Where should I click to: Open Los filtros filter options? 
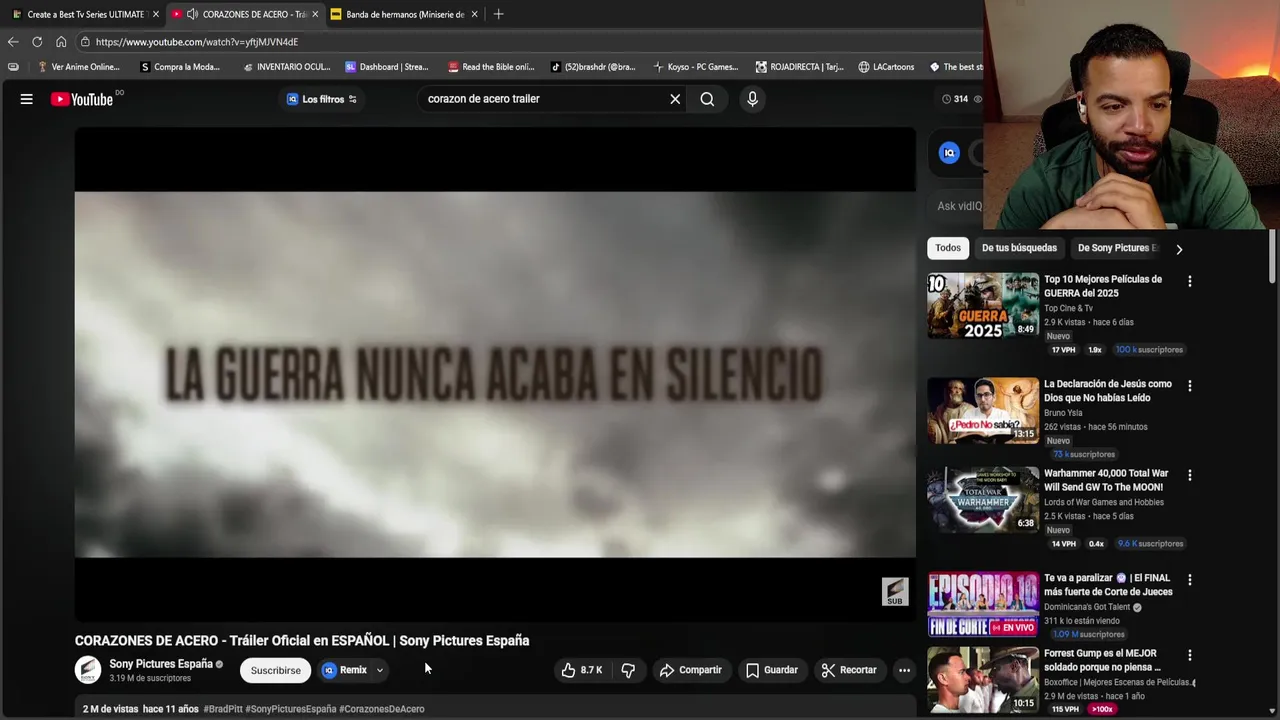point(322,99)
